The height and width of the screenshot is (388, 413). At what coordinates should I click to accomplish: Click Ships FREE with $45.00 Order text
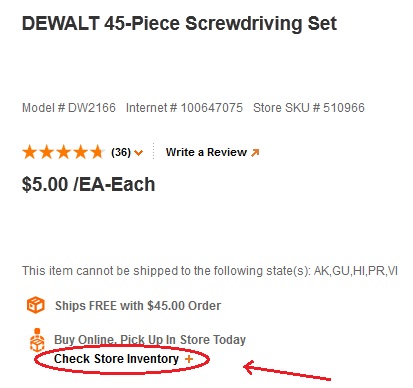[138, 306]
